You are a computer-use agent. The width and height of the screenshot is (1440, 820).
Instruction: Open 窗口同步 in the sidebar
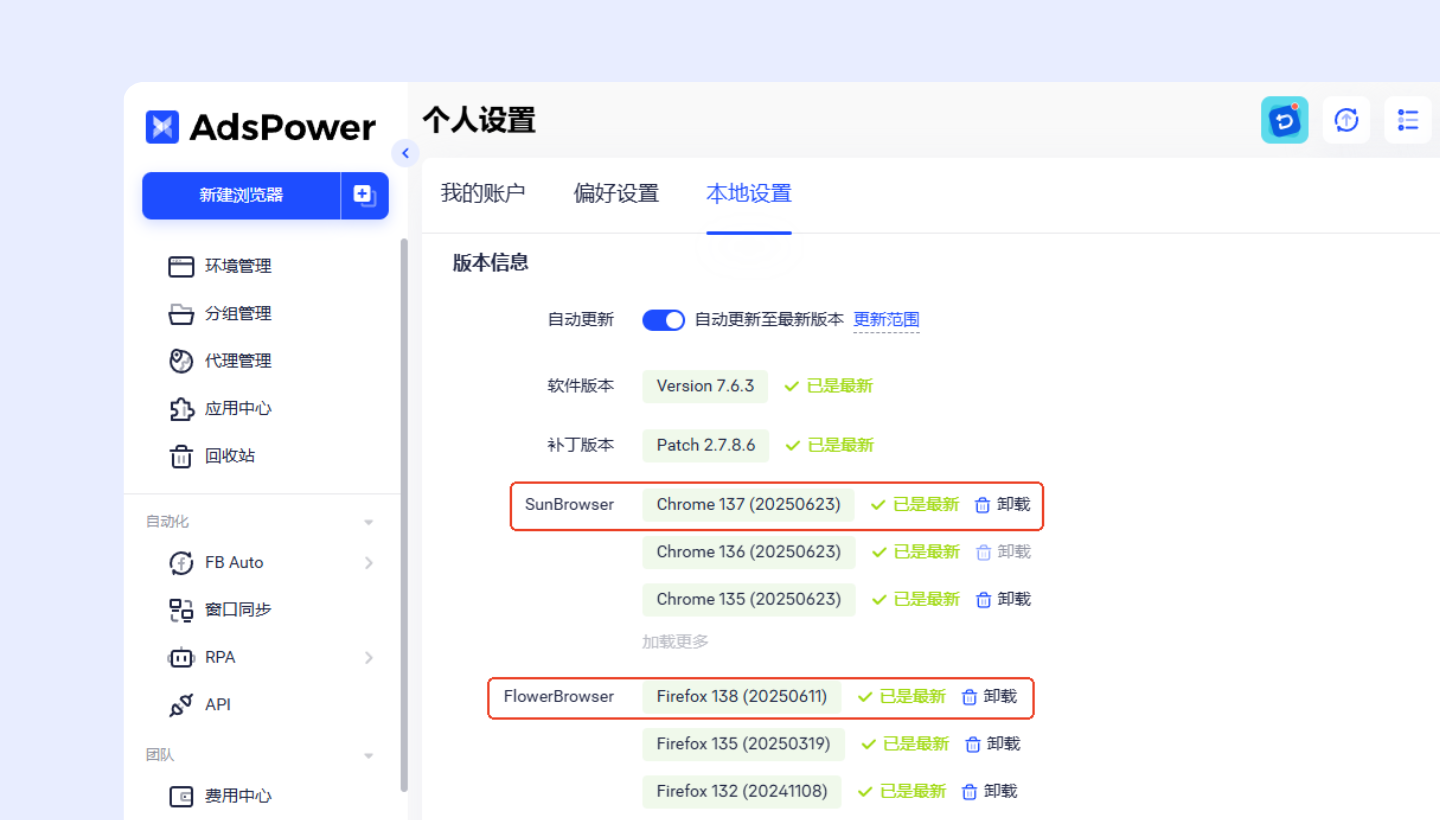tap(238, 610)
